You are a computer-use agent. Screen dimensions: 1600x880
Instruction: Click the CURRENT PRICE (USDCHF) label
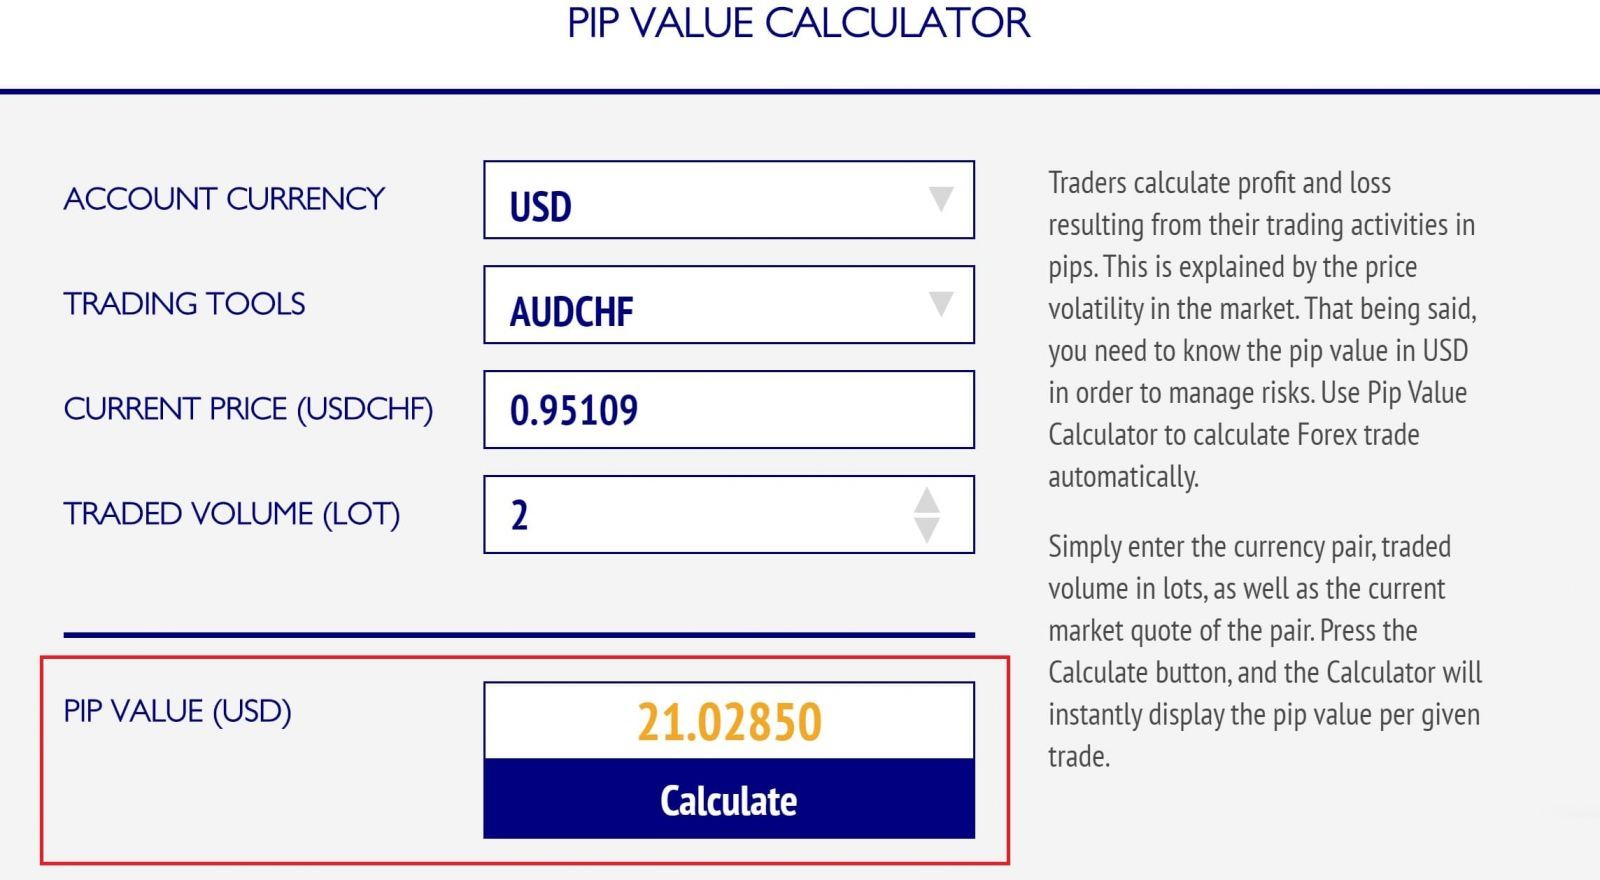click(x=248, y=409)
